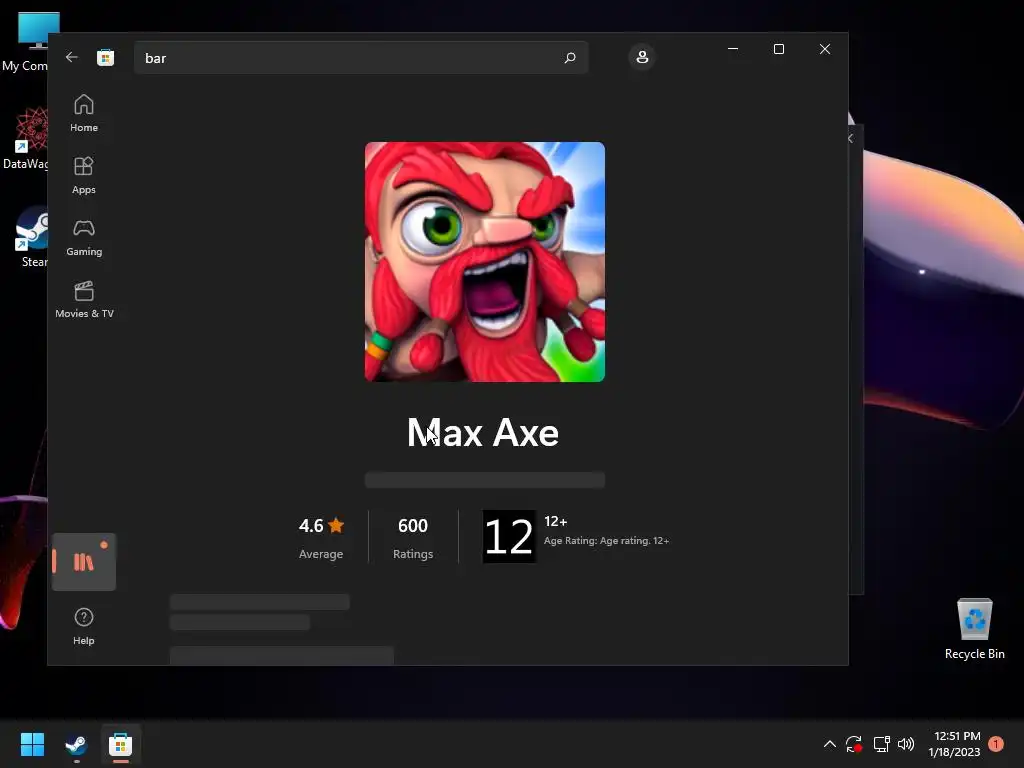Click the Microsoft Store logo icon in title bar
The image size is (1024, 768).
(105, 57)
